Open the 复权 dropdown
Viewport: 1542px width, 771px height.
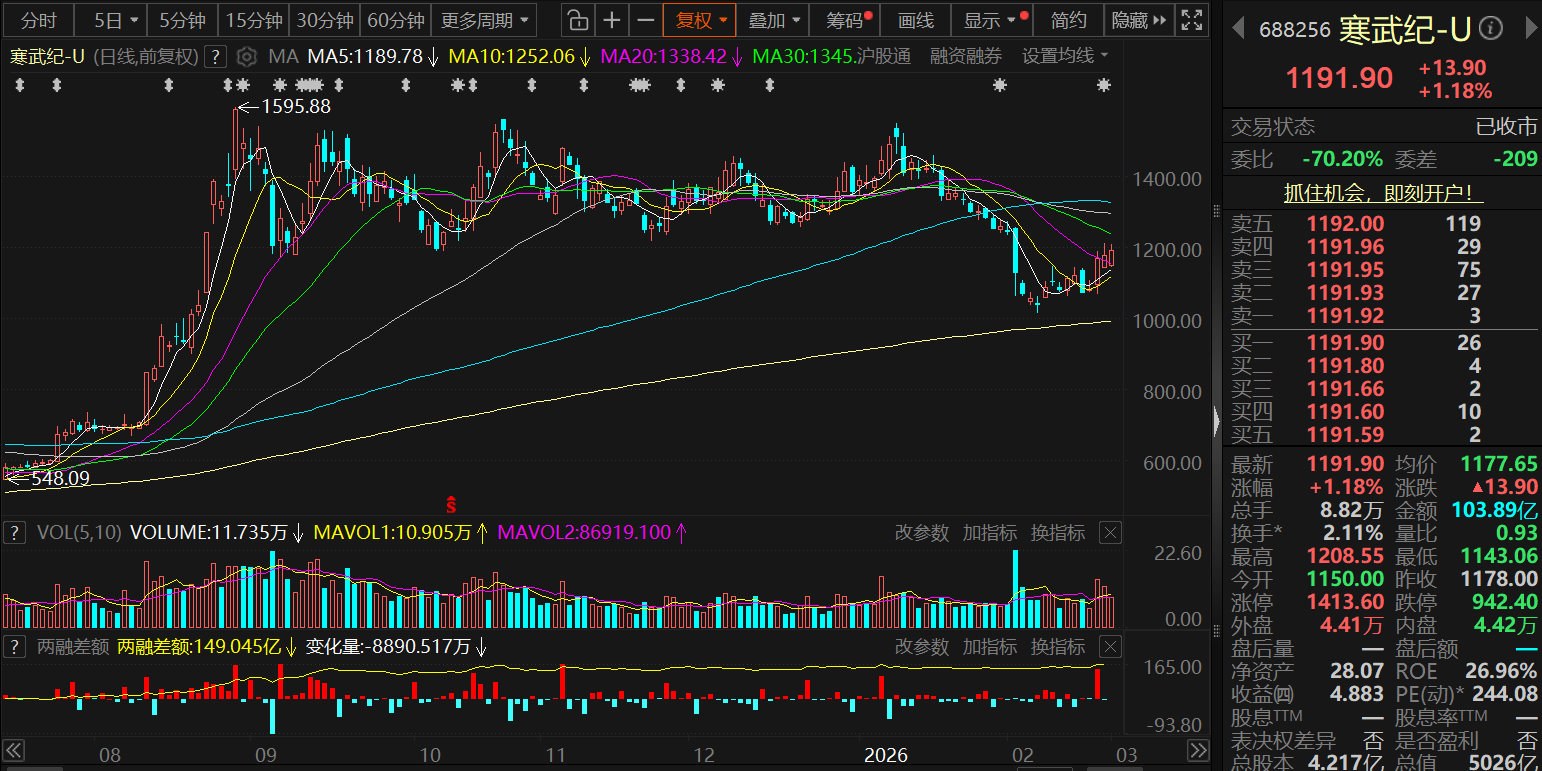point(700,20)
